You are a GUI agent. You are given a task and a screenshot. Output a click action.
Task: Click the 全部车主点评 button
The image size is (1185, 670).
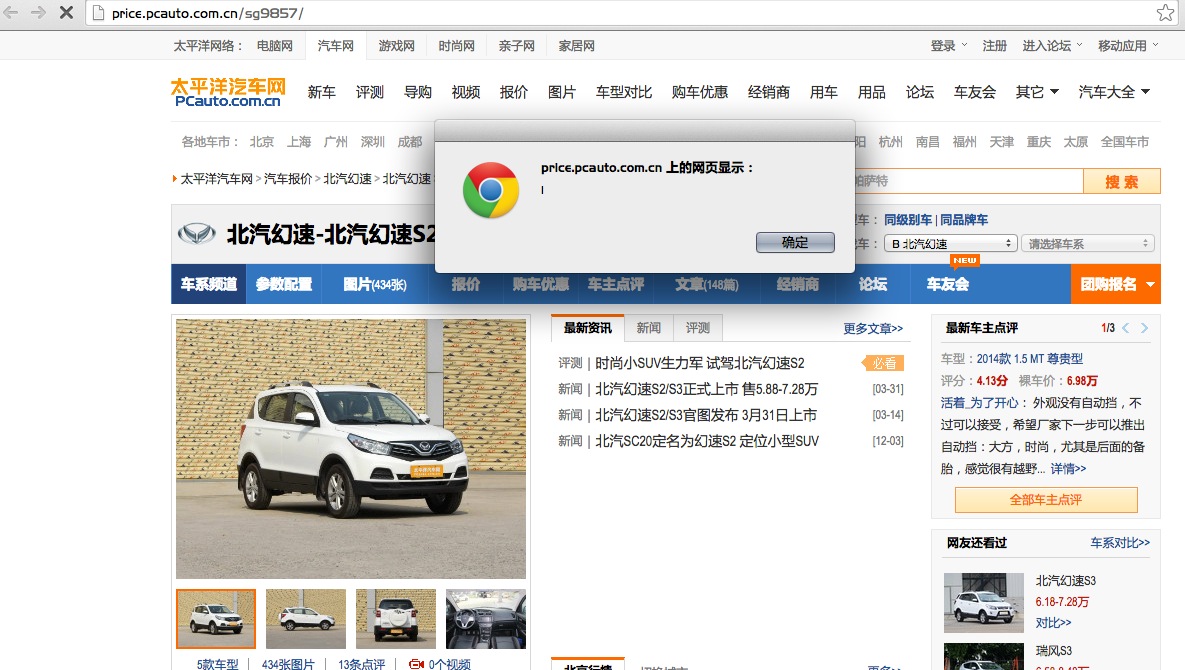click(x=1046, y=500)
